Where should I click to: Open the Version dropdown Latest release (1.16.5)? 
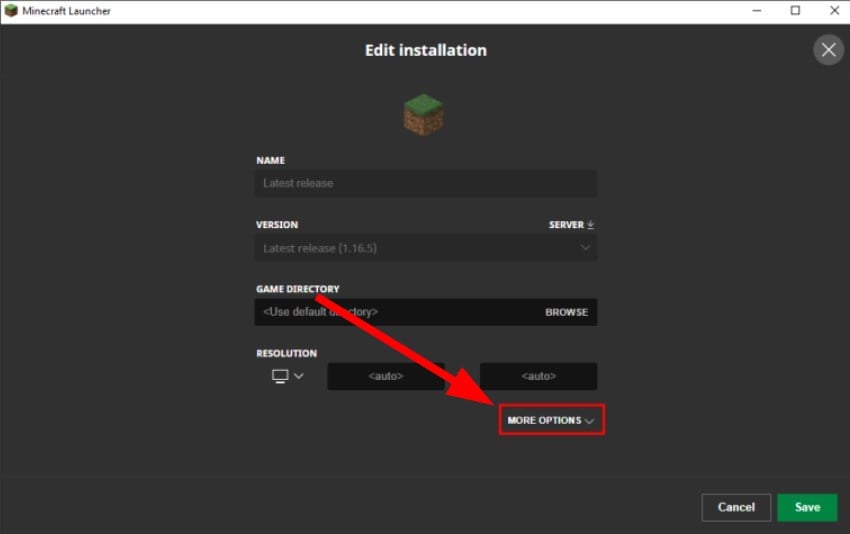(x=426, y=248)
